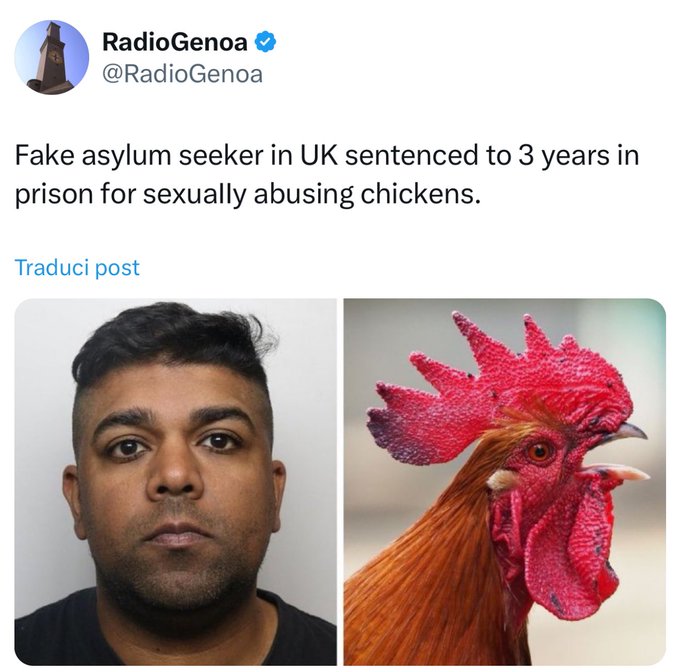Open the right rooster photo
The image size is (680, 672).
click(x=505, y=482)
